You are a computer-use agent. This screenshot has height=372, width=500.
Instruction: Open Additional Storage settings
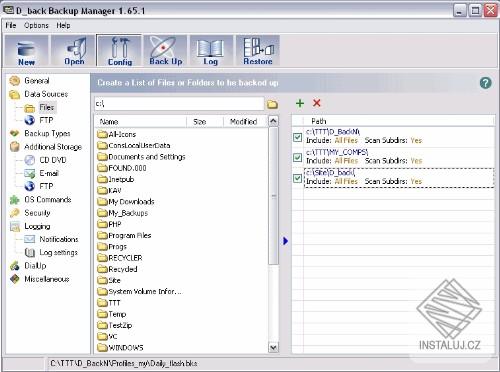pos(53,147)
